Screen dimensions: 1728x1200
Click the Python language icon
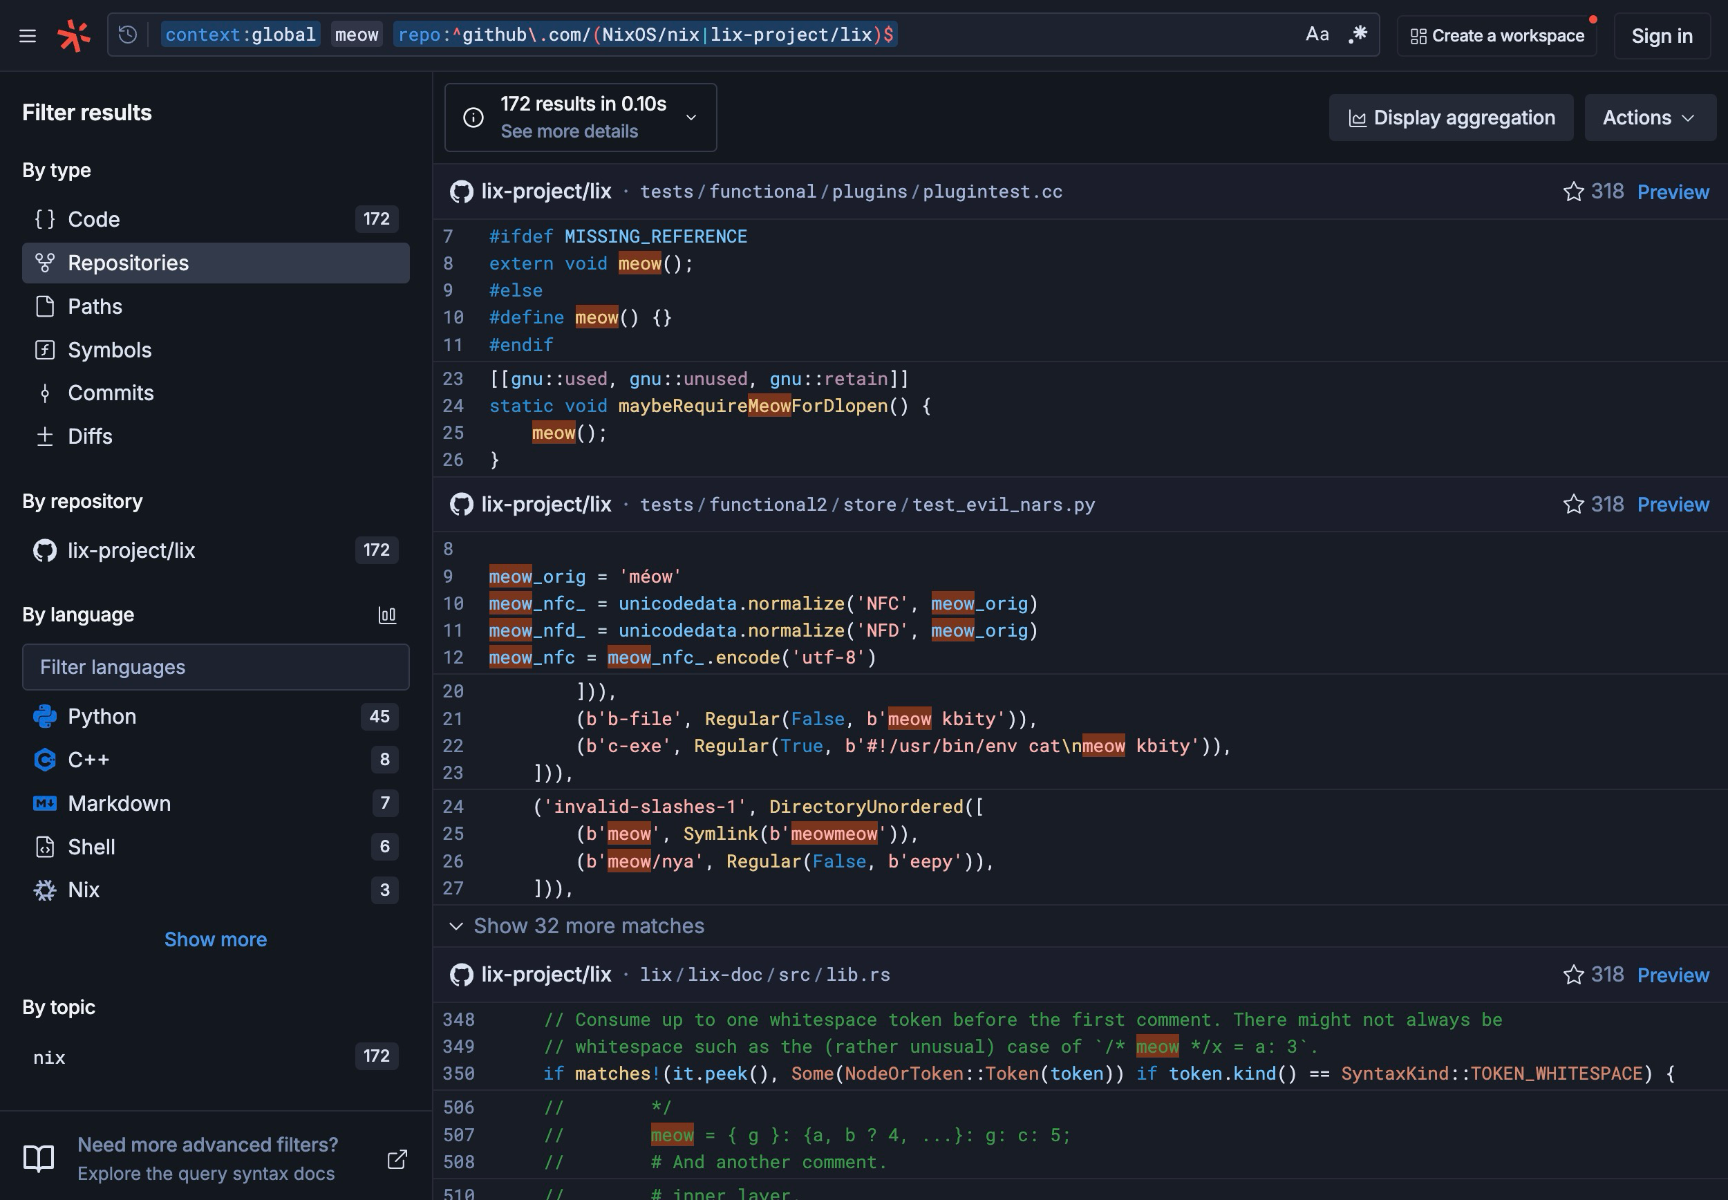coord(45,716)
